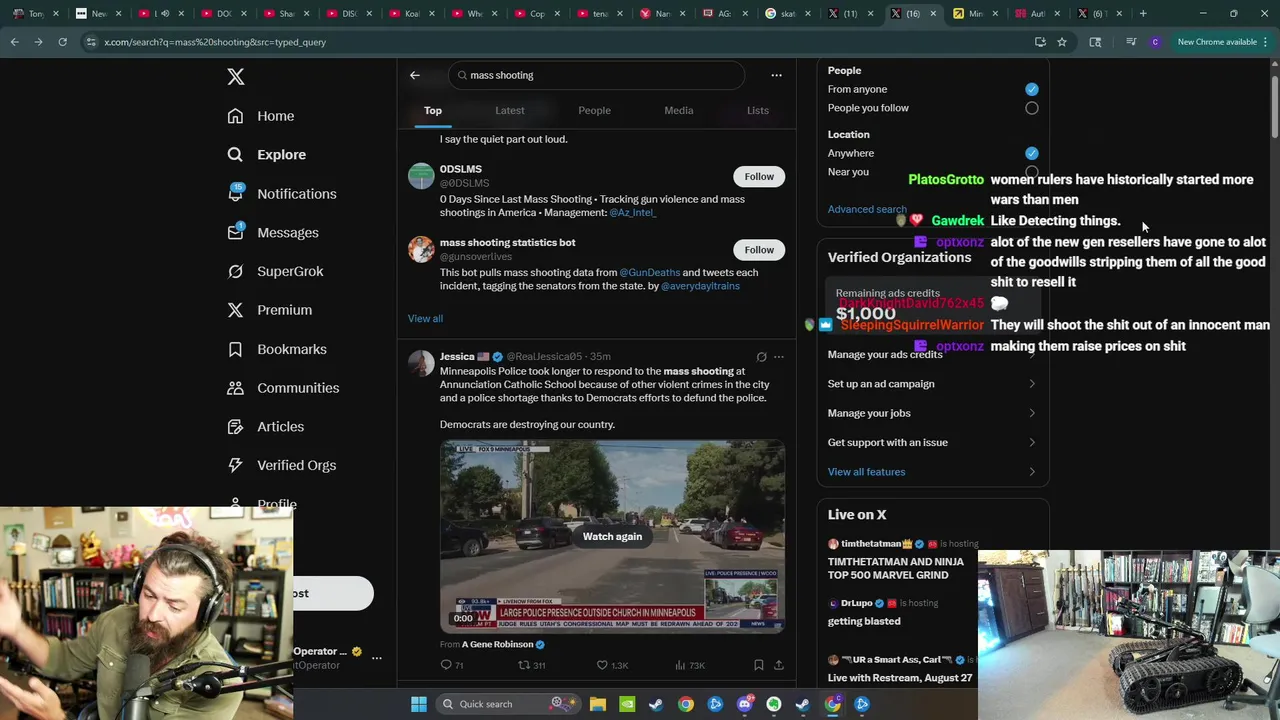1280x720 pixels.
Task: Switch to Lists search tab
Action: [x=758, y=110]
